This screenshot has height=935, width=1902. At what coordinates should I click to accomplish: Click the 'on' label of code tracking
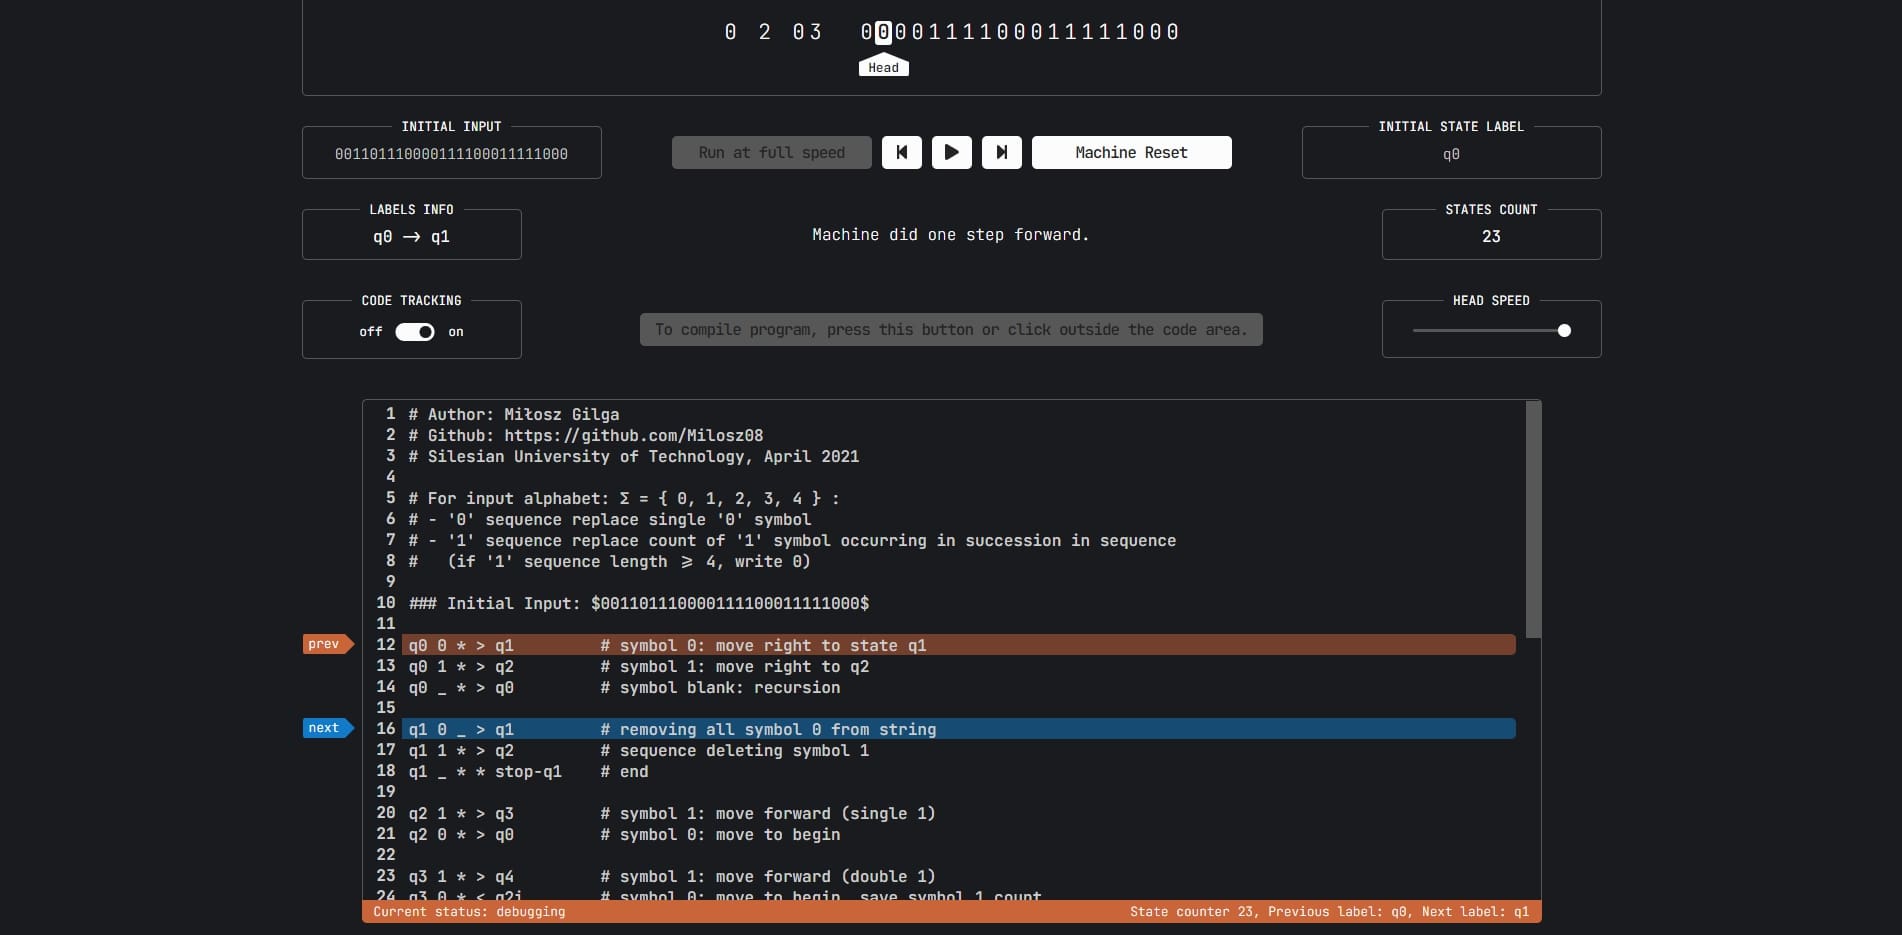coord(456,332)
